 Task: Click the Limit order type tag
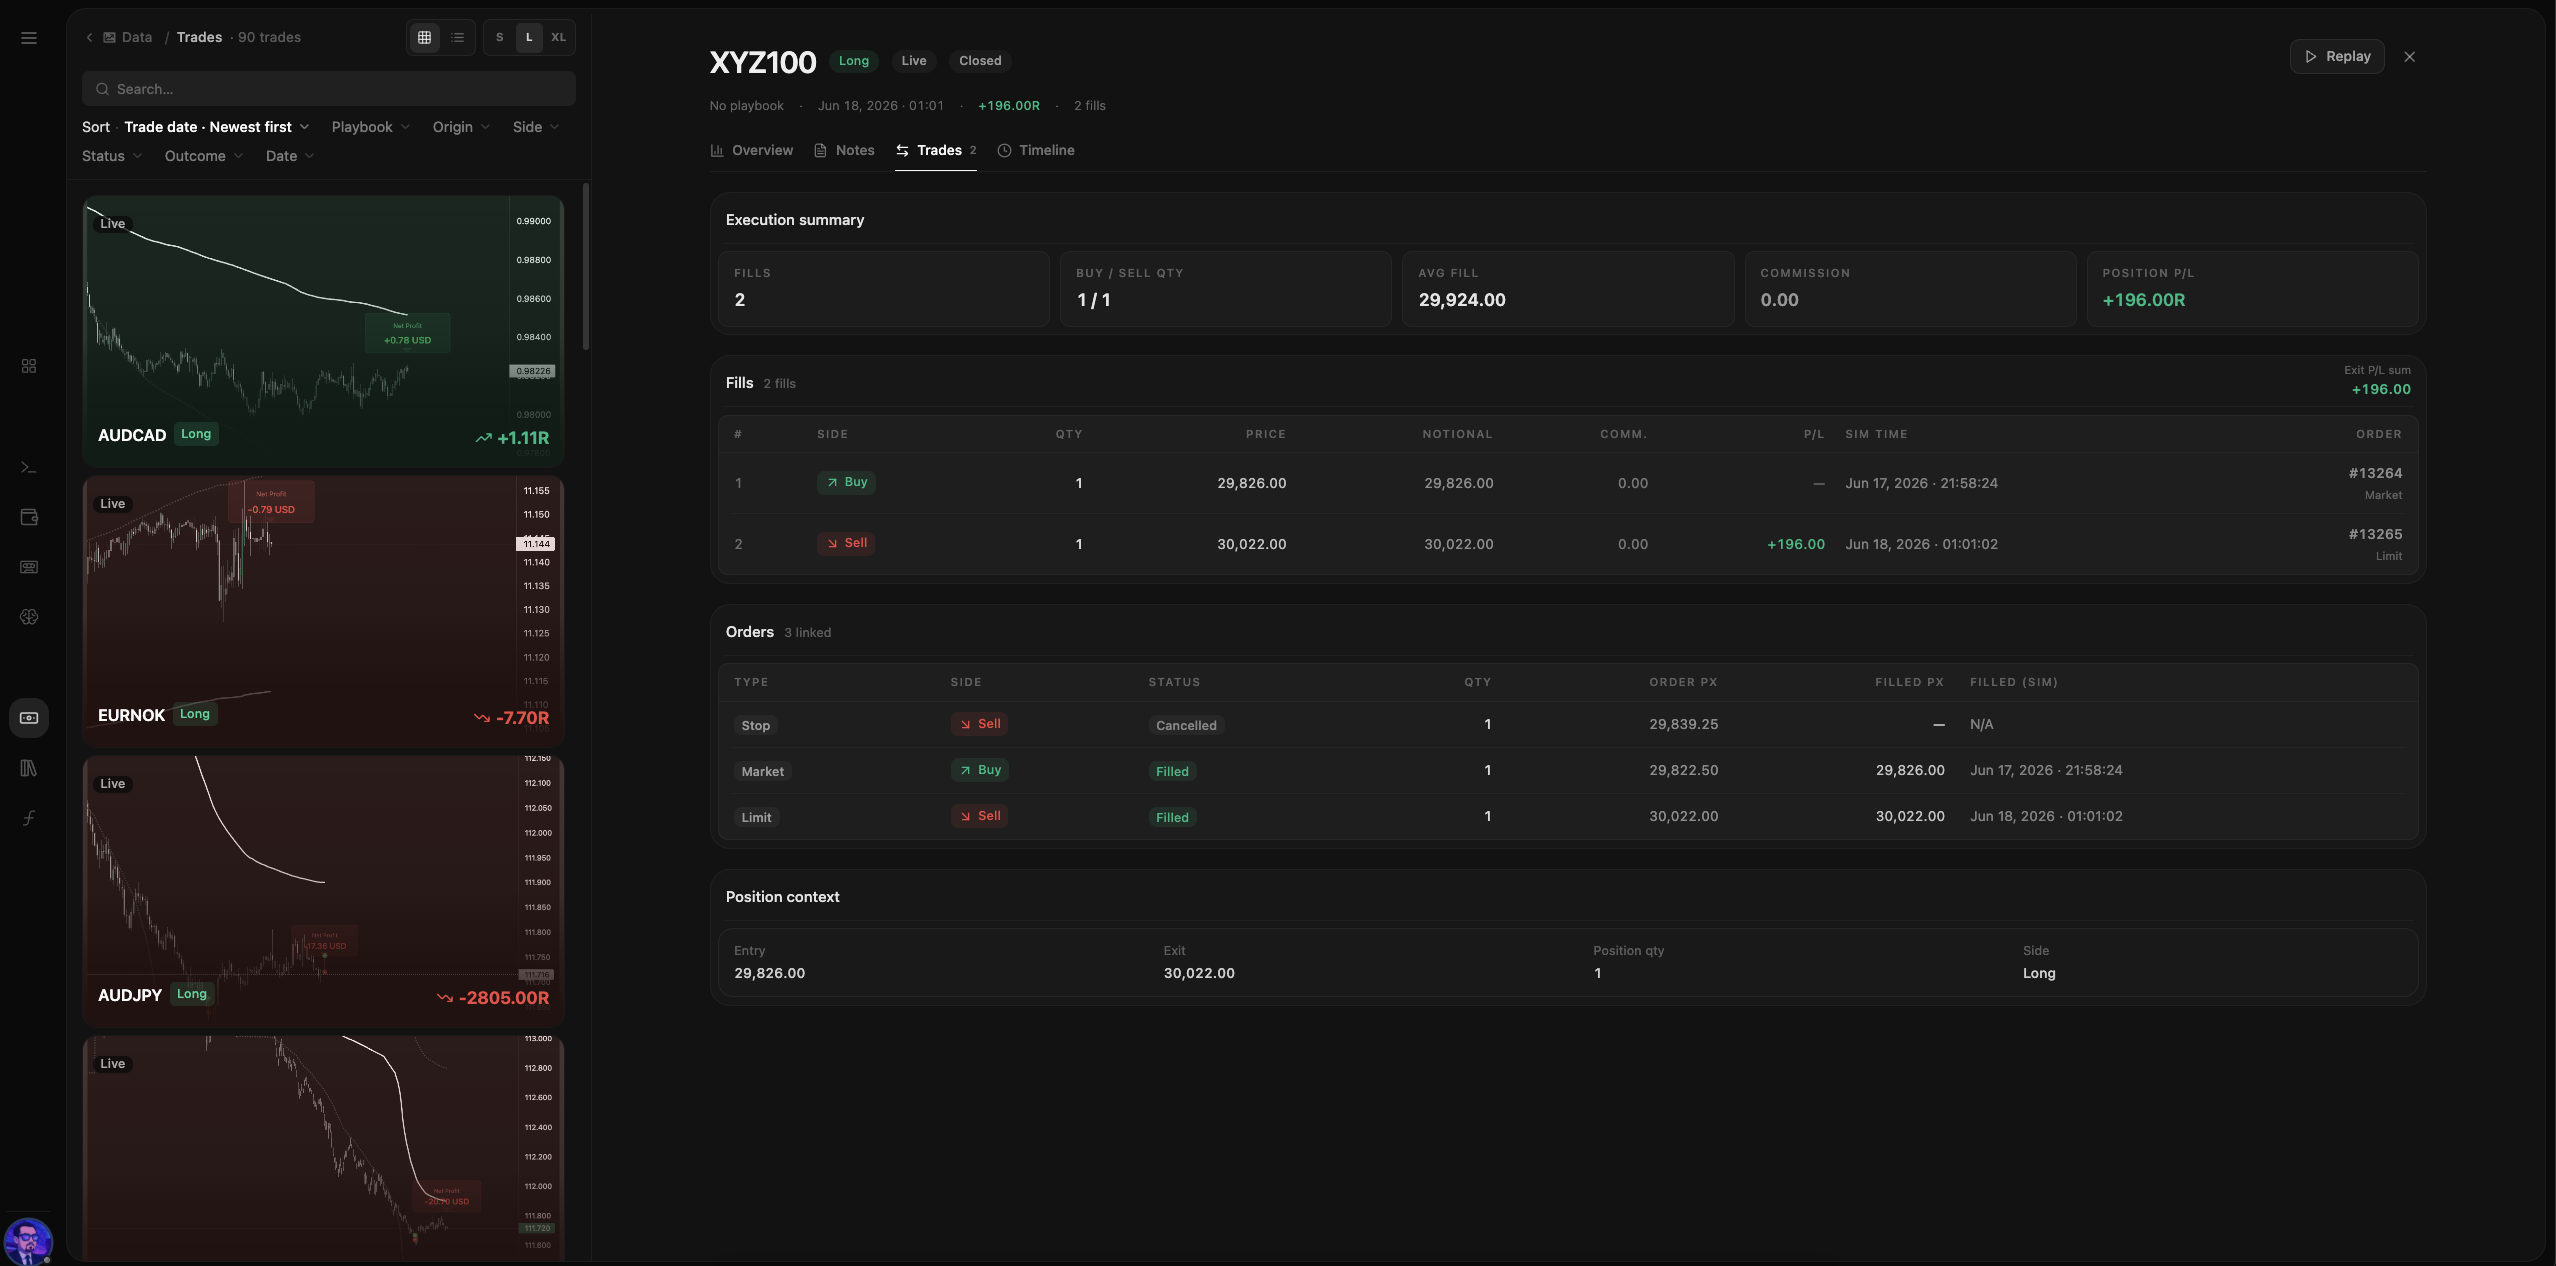756,817
